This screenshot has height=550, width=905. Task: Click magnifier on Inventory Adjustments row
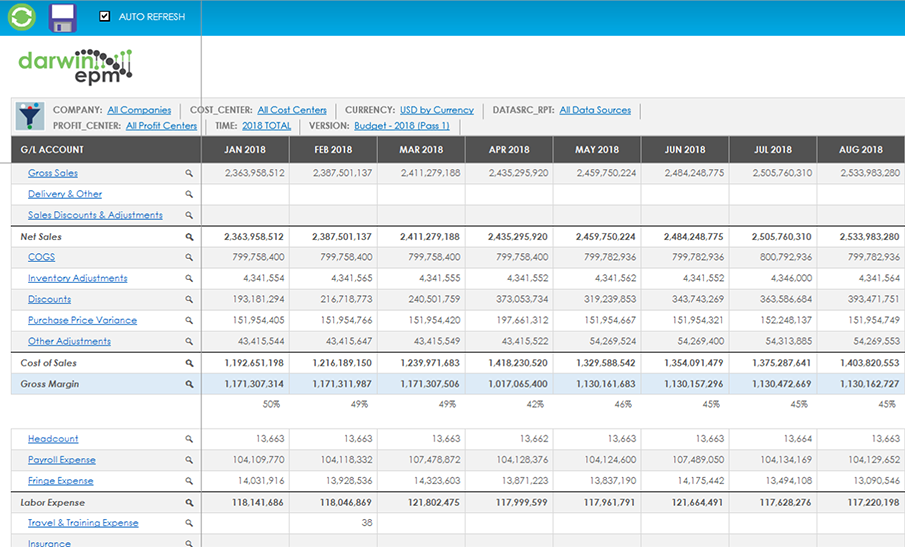(189, 278)
